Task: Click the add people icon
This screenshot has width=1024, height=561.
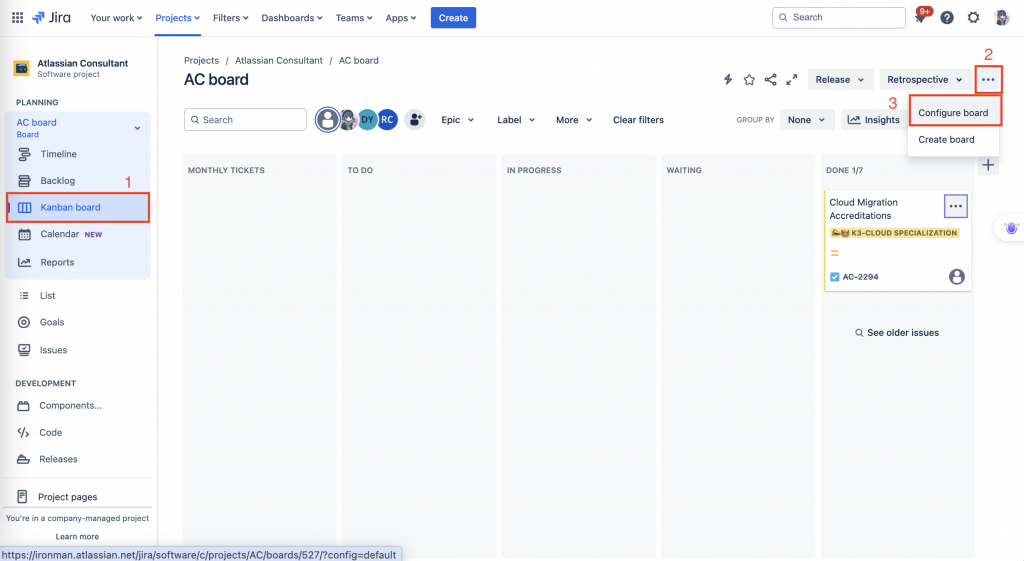Action: coord(415,120)
